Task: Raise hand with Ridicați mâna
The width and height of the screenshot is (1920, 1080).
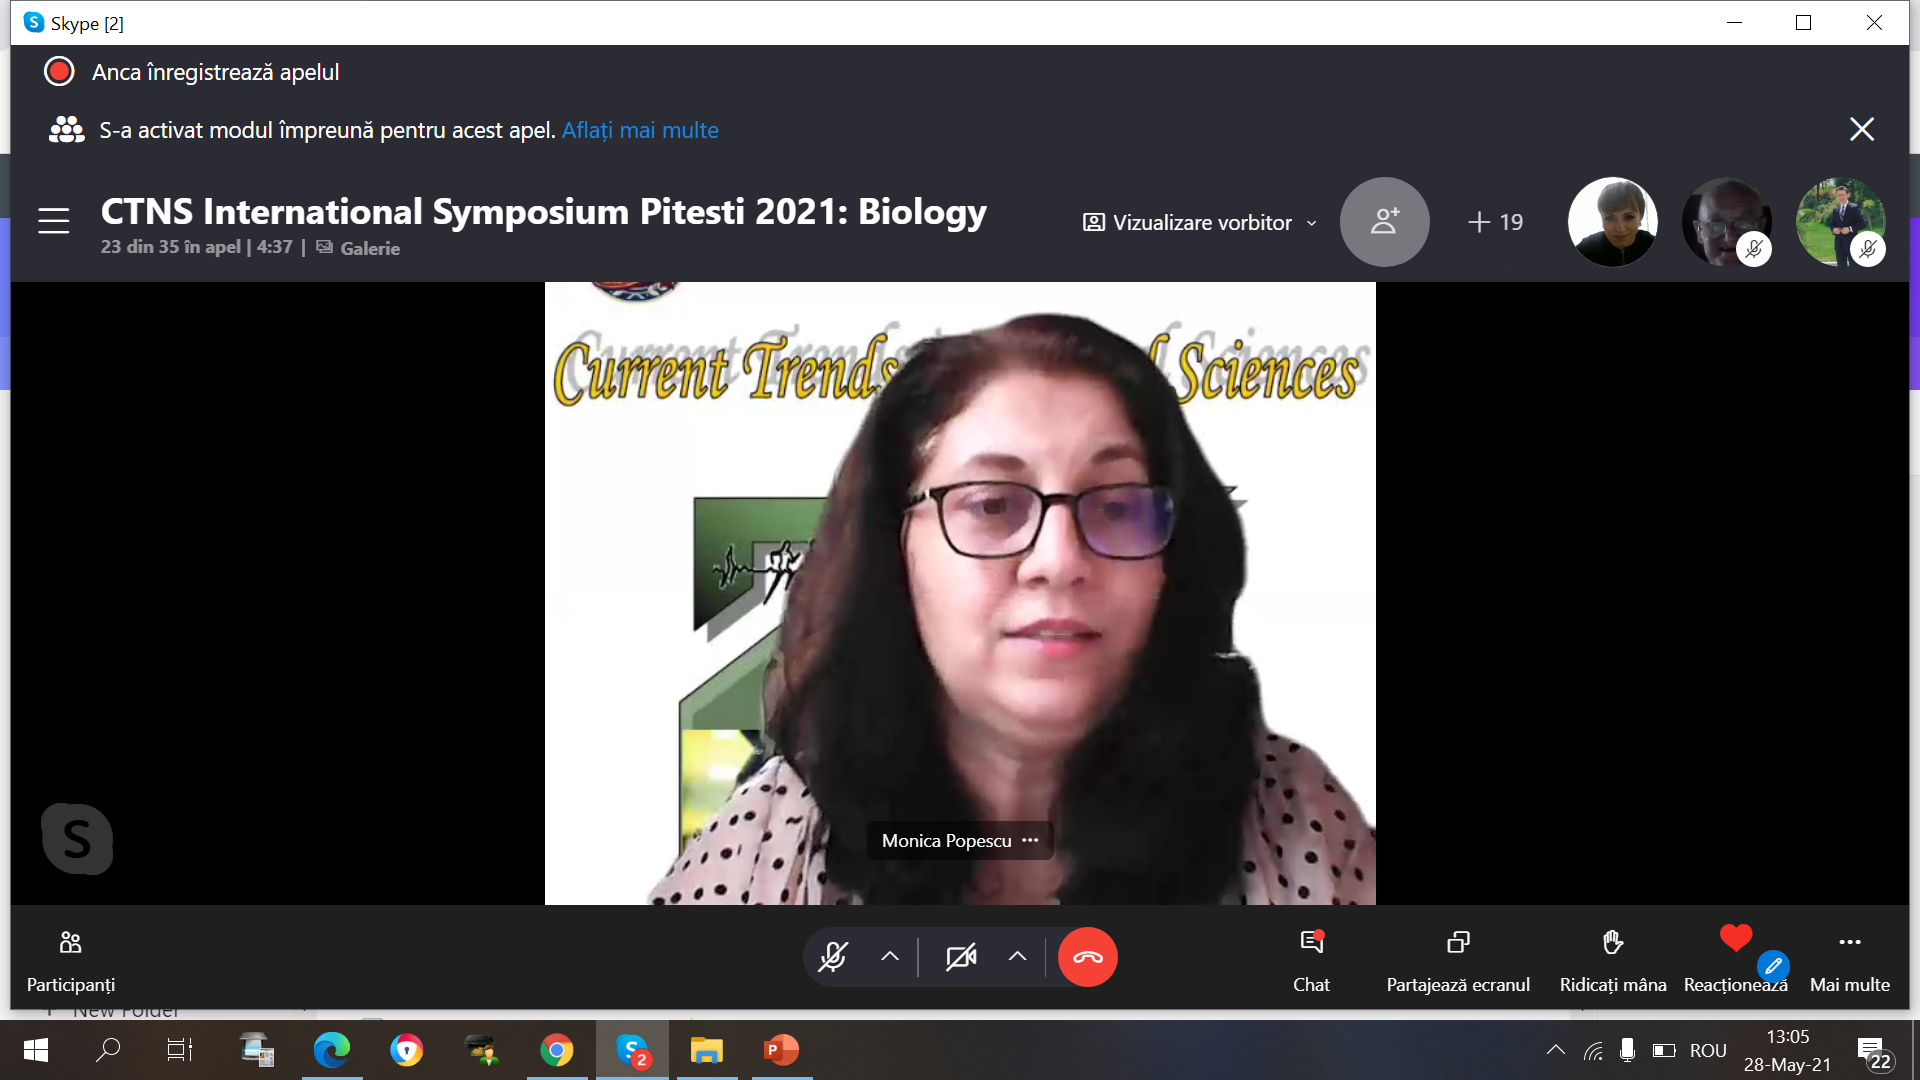Action: 1613,961
